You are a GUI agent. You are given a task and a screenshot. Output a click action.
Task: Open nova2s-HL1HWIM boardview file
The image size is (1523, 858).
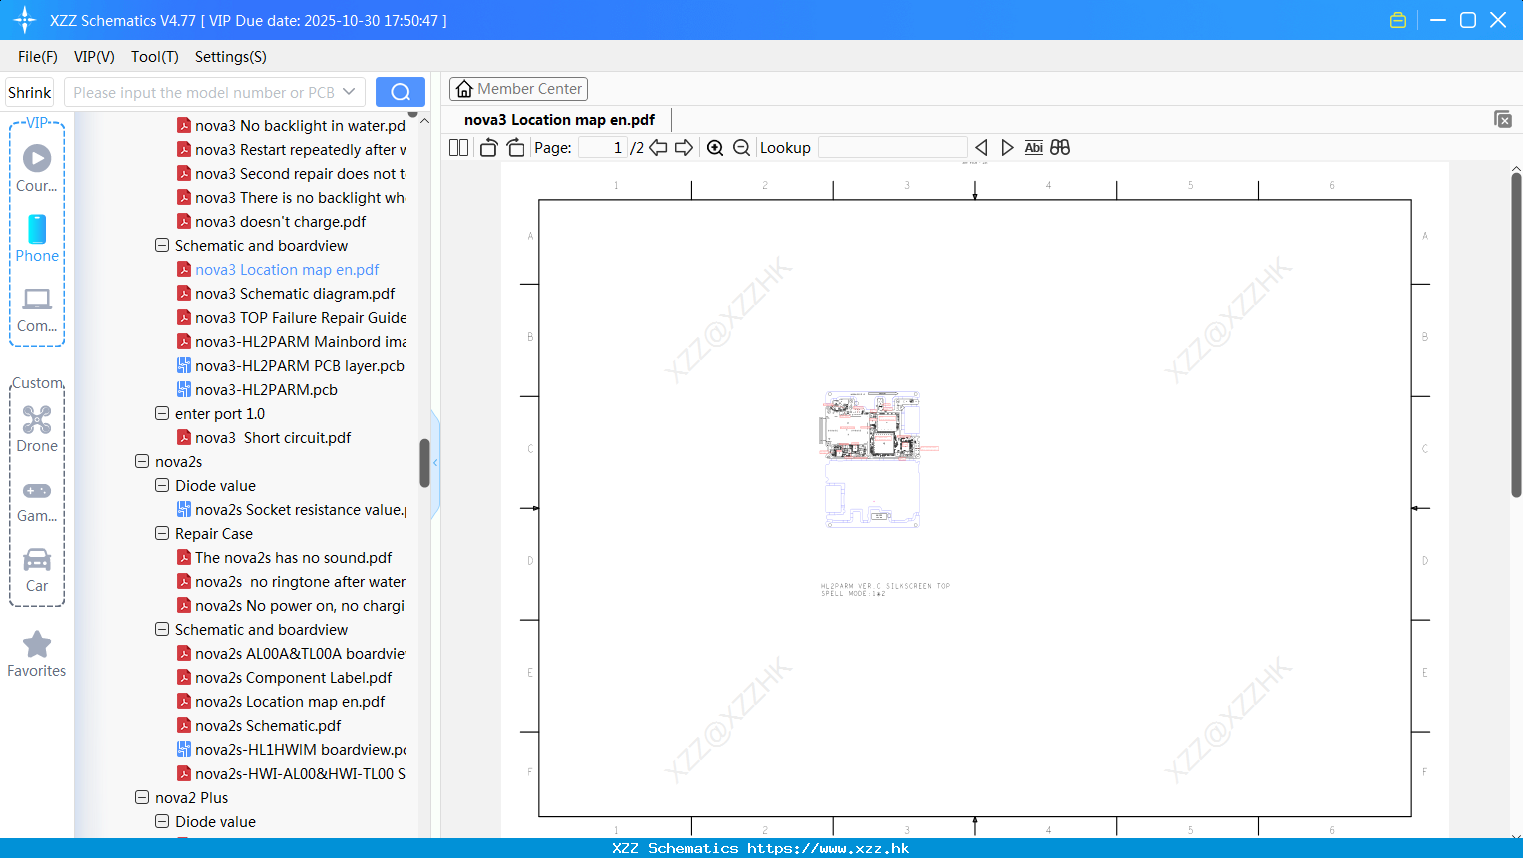coord(300,749)
